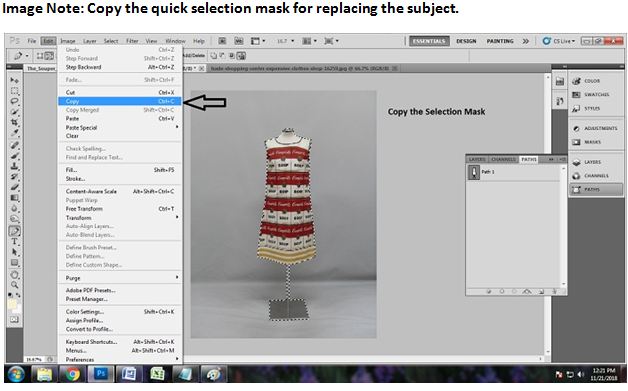The image size is (628, 391).
Task: Select the Hand tool
Action: (x=14, y=275)
